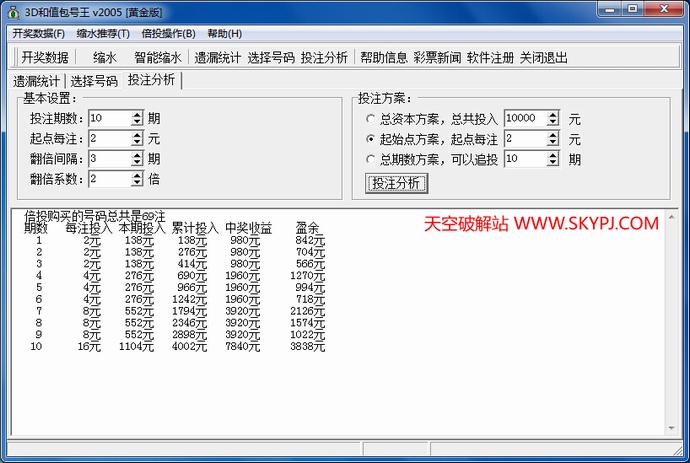Click the 软件注册 toolbar button
Screen dimensions: 690x463
[490, 57]
